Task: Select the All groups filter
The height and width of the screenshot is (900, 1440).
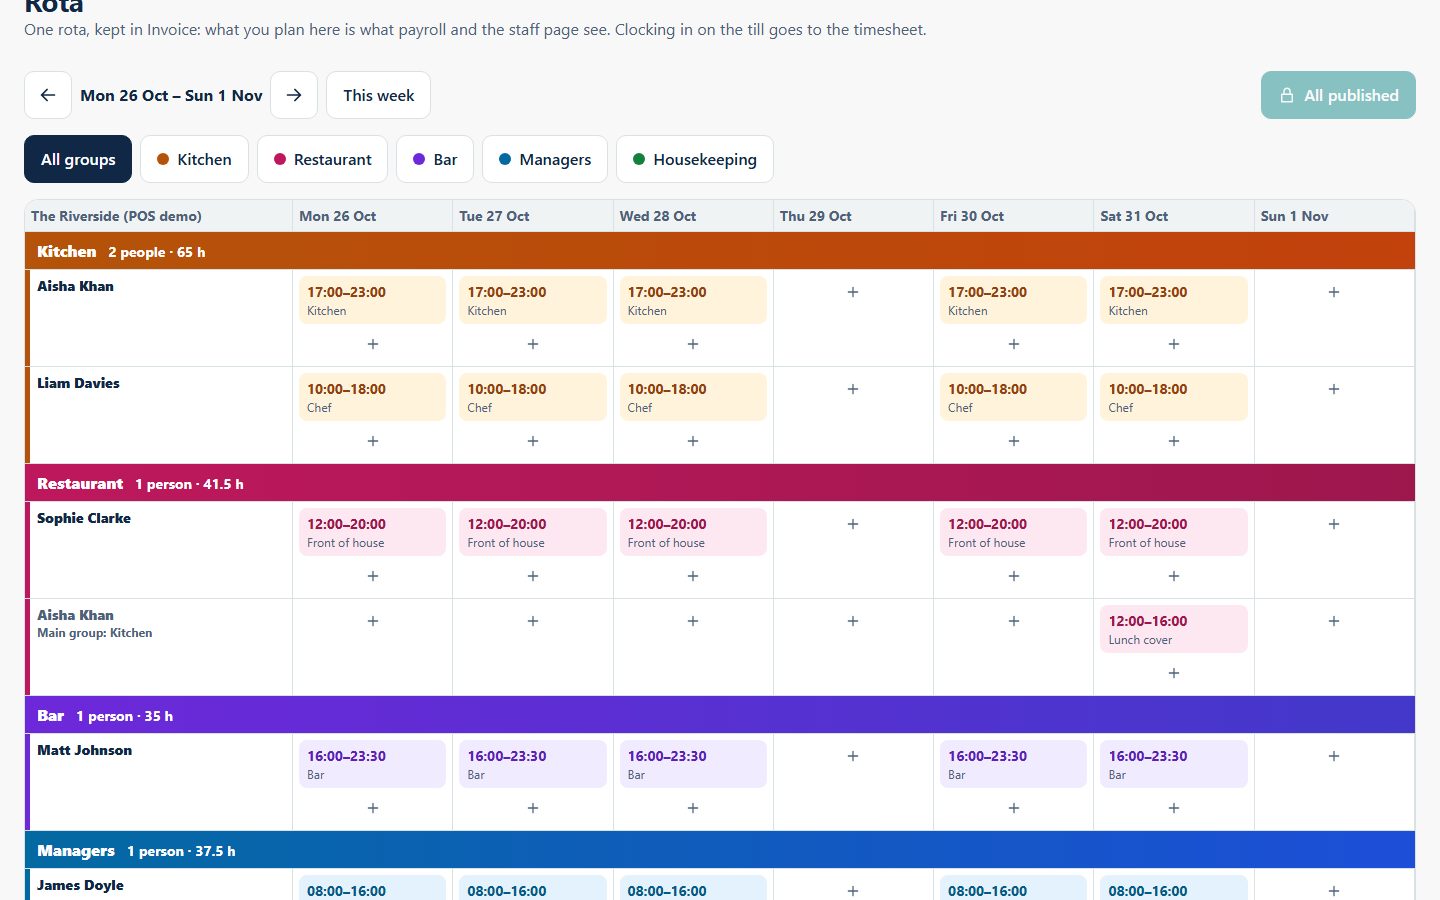Action: 78,159
